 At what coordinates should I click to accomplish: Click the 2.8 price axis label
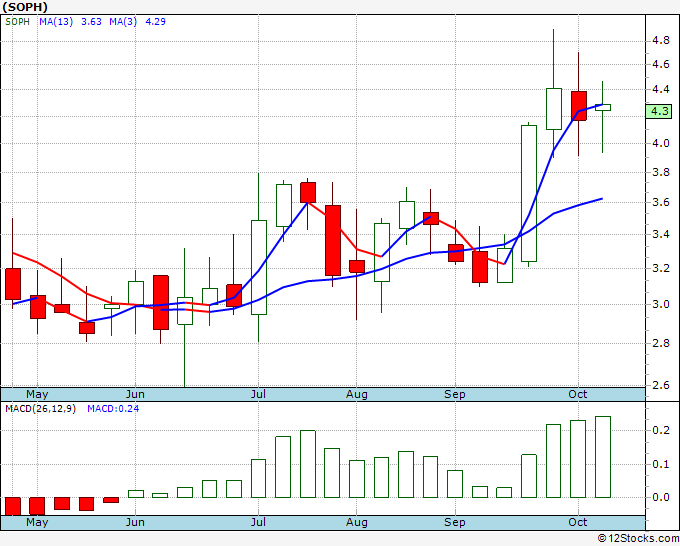pyautogui.click(x=660, y=343)
